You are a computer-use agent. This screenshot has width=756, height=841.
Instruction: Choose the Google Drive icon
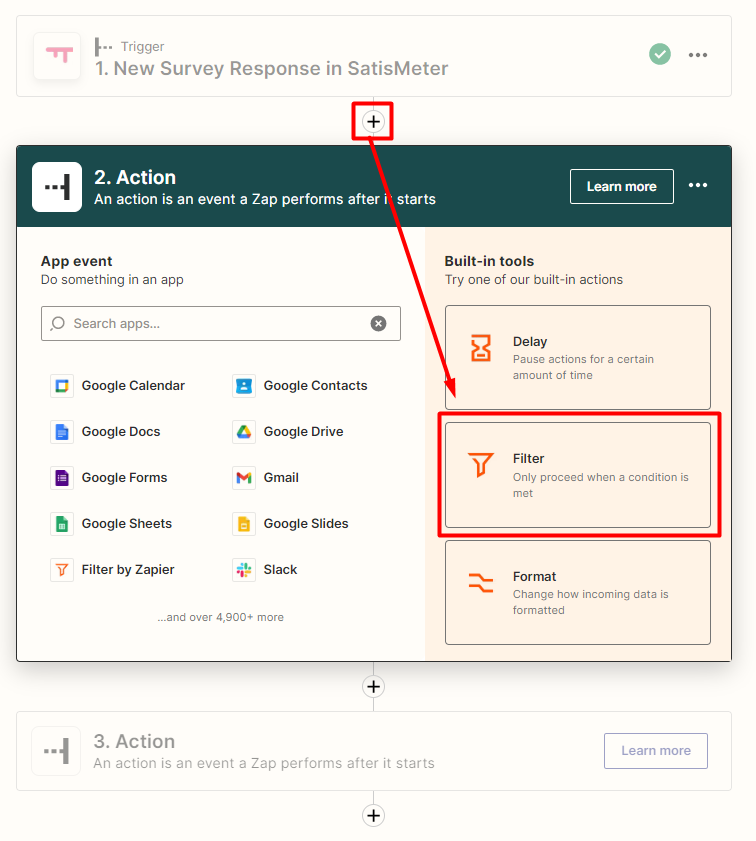pyautogui.click(x=244, y=432)
